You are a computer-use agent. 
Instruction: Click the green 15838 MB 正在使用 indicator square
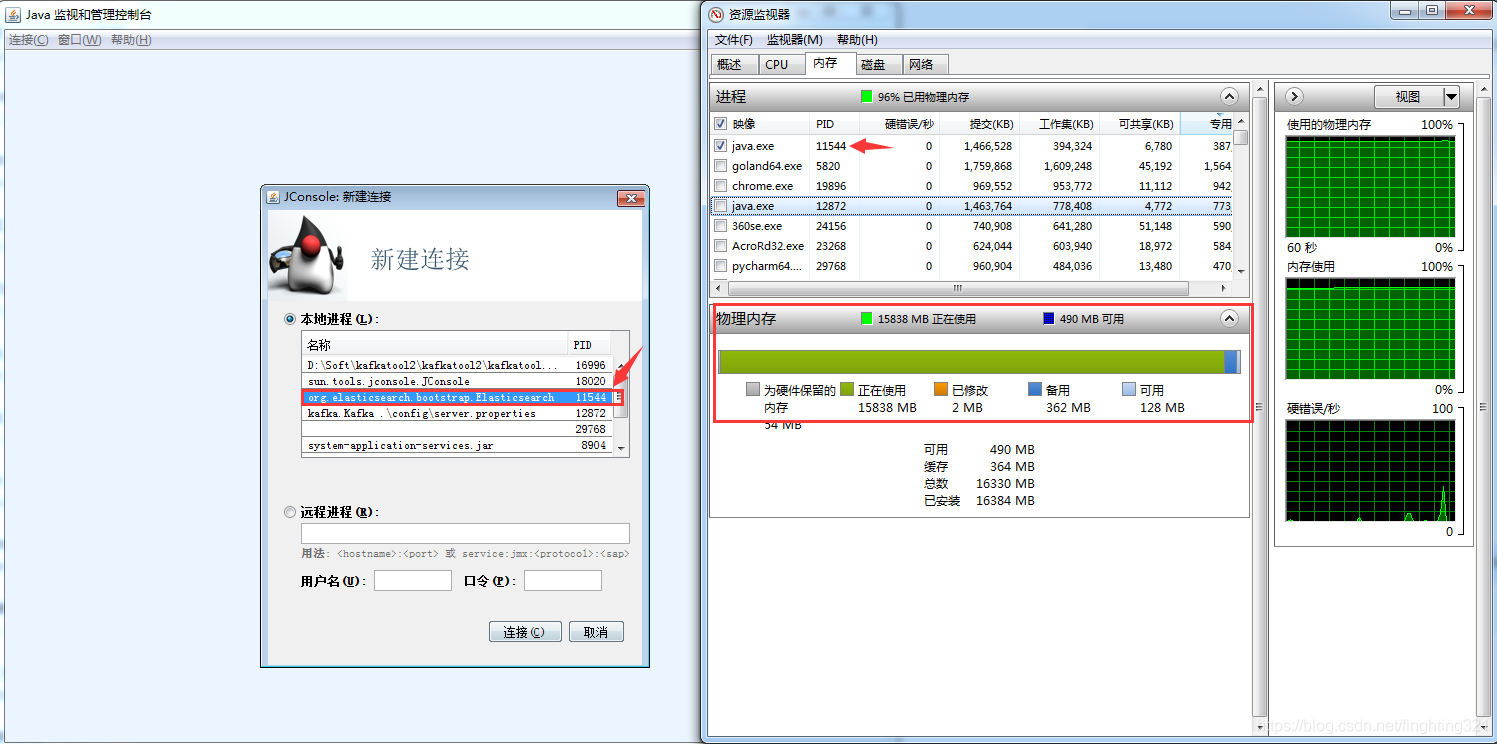pyautogui.click(x=867, y=319)
